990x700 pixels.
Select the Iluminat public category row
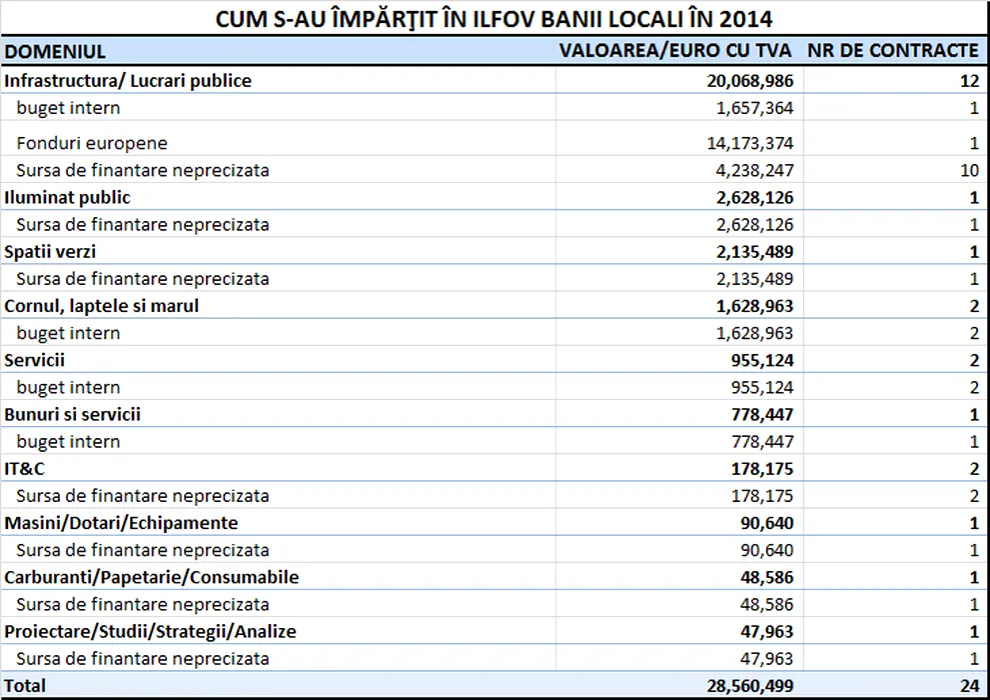pos(68,197)
